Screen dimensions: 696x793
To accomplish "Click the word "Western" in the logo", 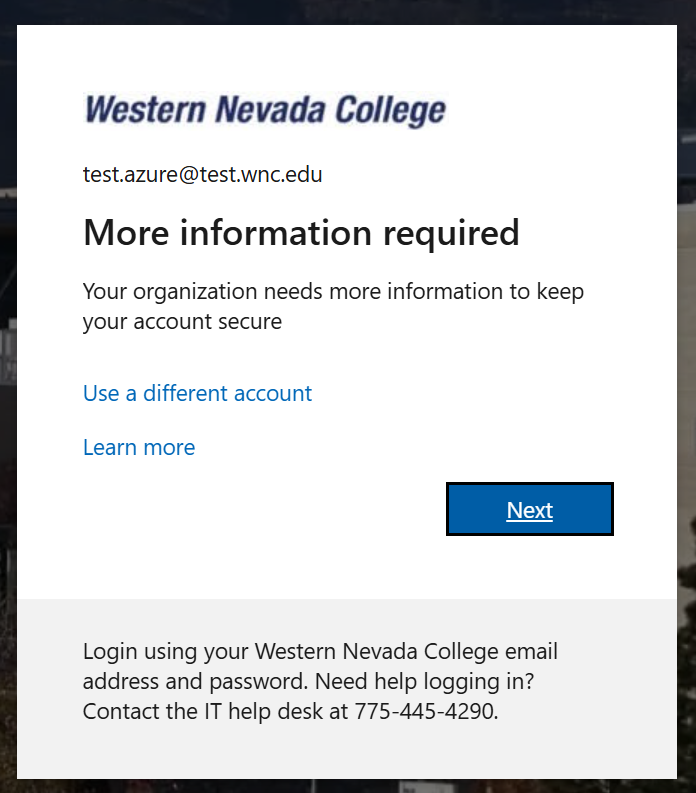I will click(x=130, y=110).
